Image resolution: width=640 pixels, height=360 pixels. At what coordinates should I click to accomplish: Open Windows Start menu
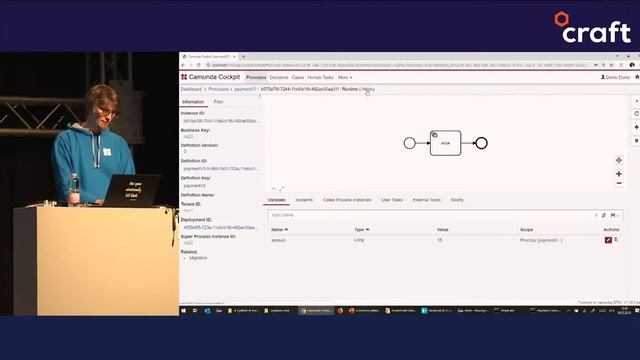(184, 311)
